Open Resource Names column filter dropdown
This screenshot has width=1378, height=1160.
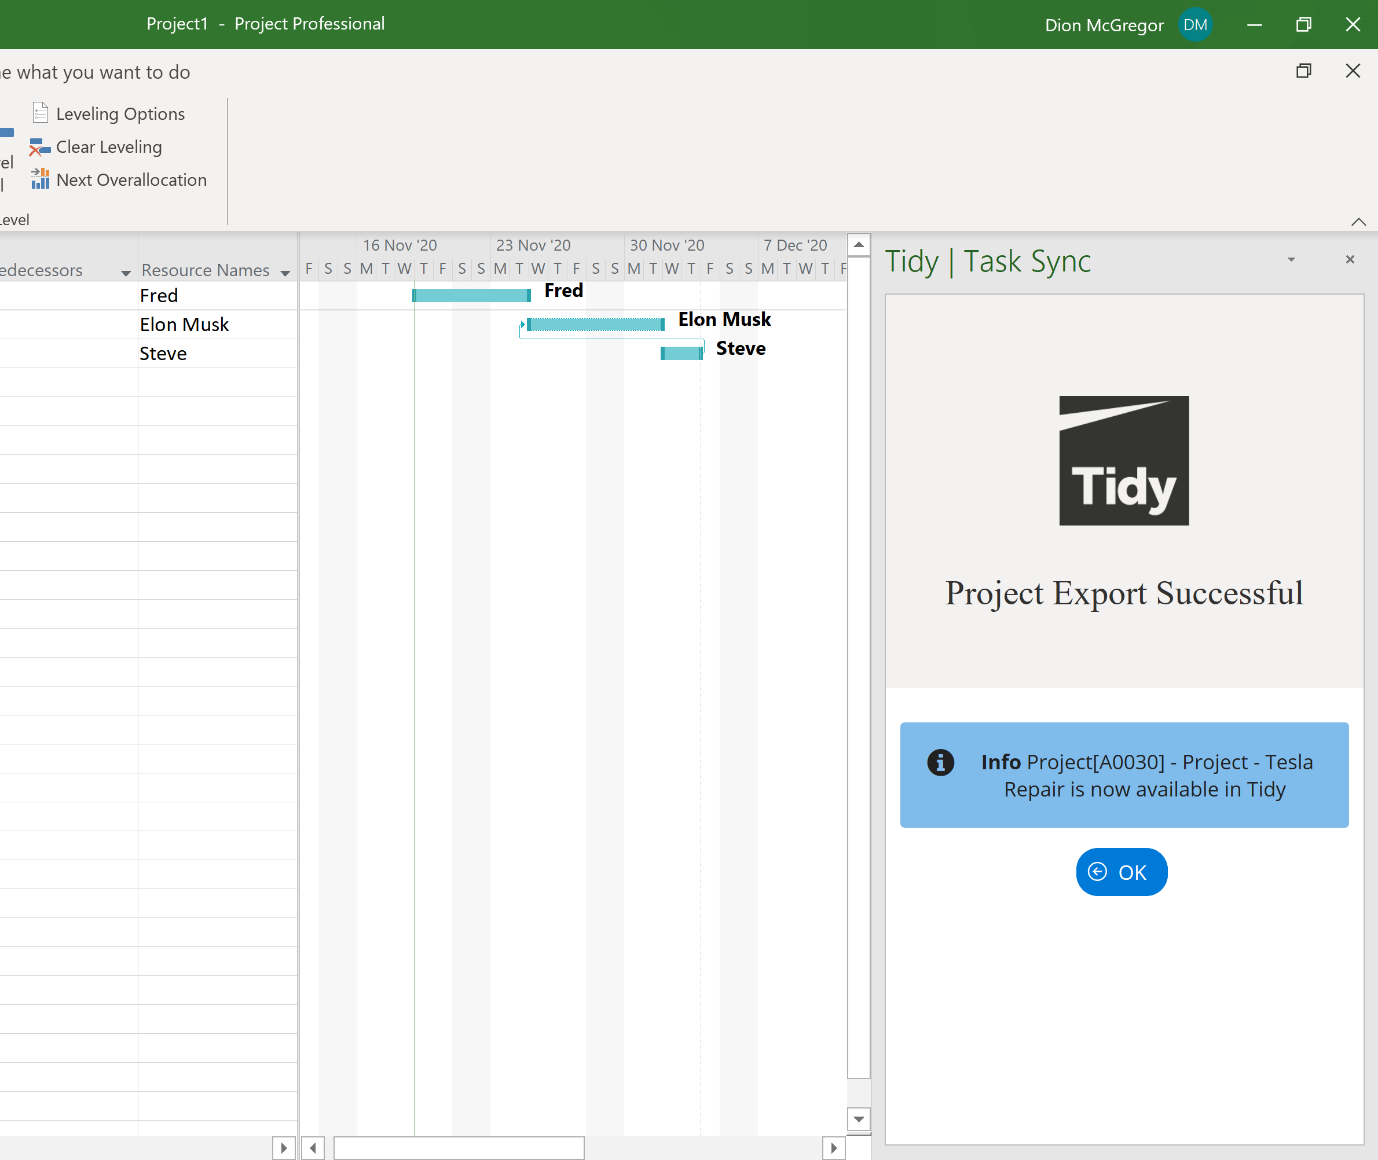285,272
